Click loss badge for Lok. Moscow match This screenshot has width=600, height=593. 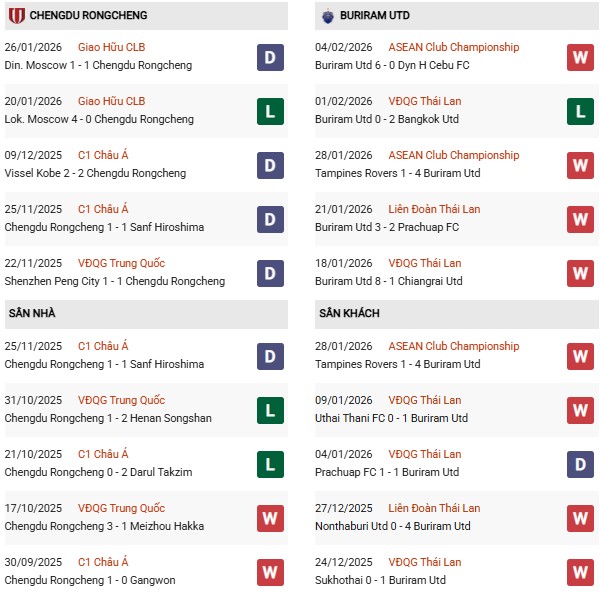click(x=270, y=111)
